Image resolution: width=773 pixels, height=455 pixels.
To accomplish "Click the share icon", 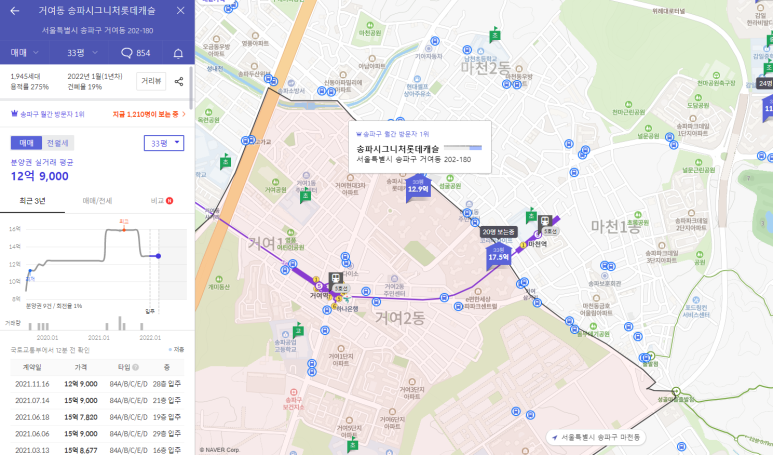I will [x=179, y=81].
